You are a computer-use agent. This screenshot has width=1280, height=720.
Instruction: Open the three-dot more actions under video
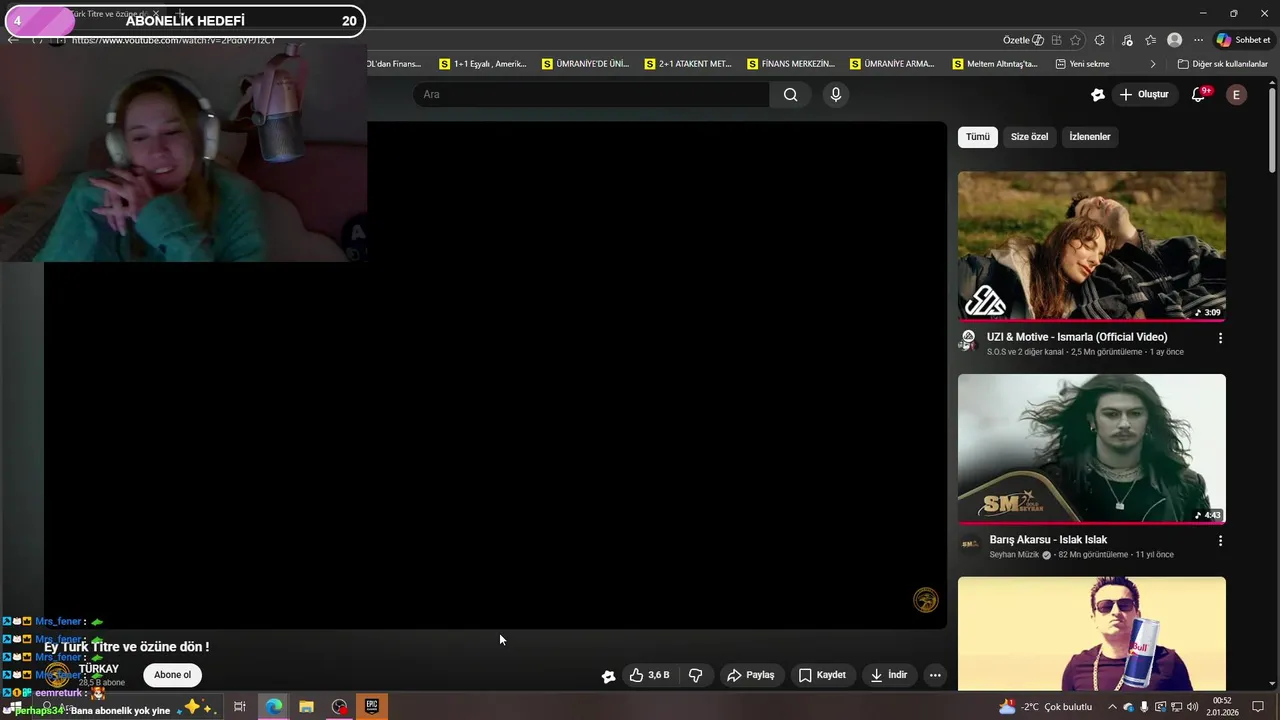pos(935,675)
